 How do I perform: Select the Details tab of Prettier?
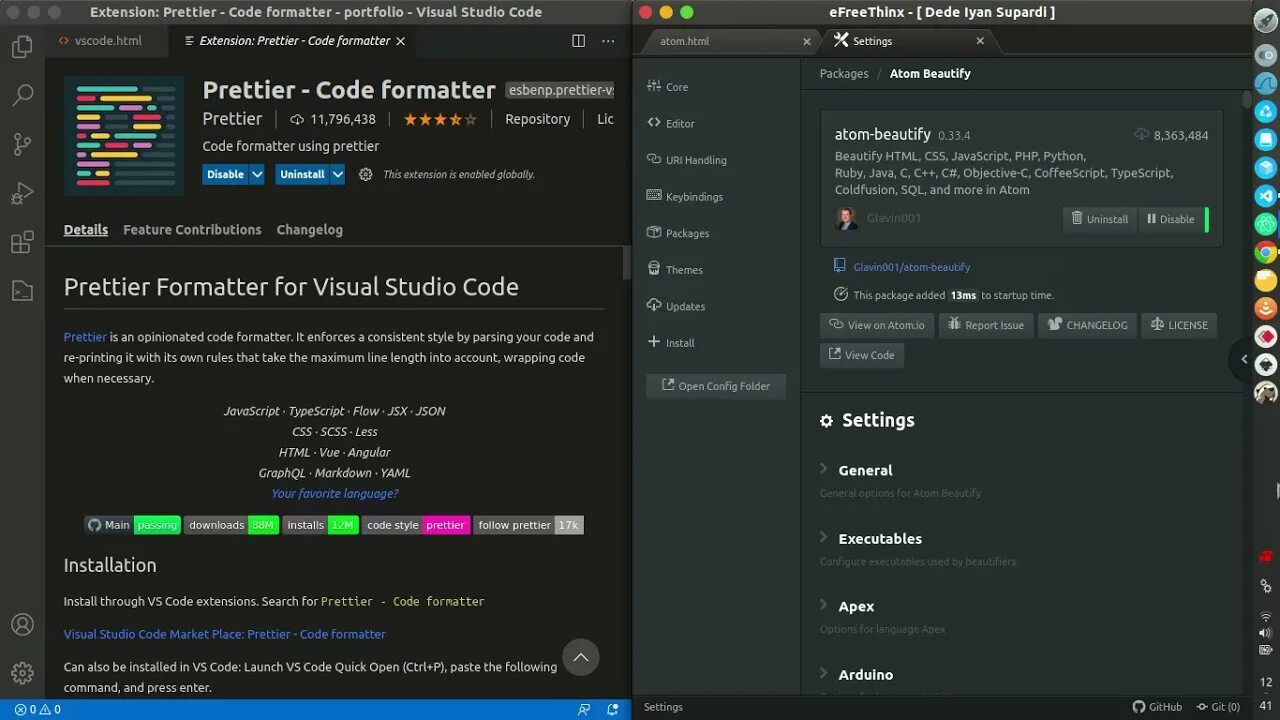pos(86,229)
